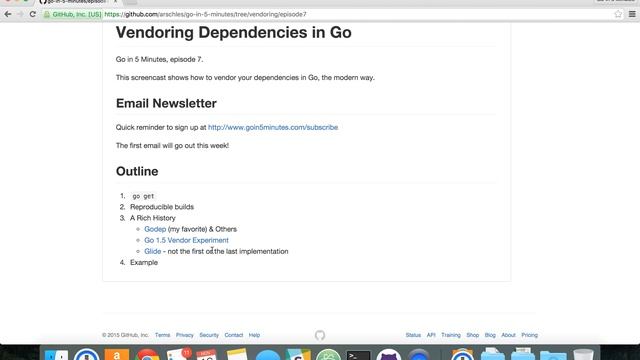Click the 'Example' list item
This screenshot has height=360, width=640.
[x=144, y=262]
